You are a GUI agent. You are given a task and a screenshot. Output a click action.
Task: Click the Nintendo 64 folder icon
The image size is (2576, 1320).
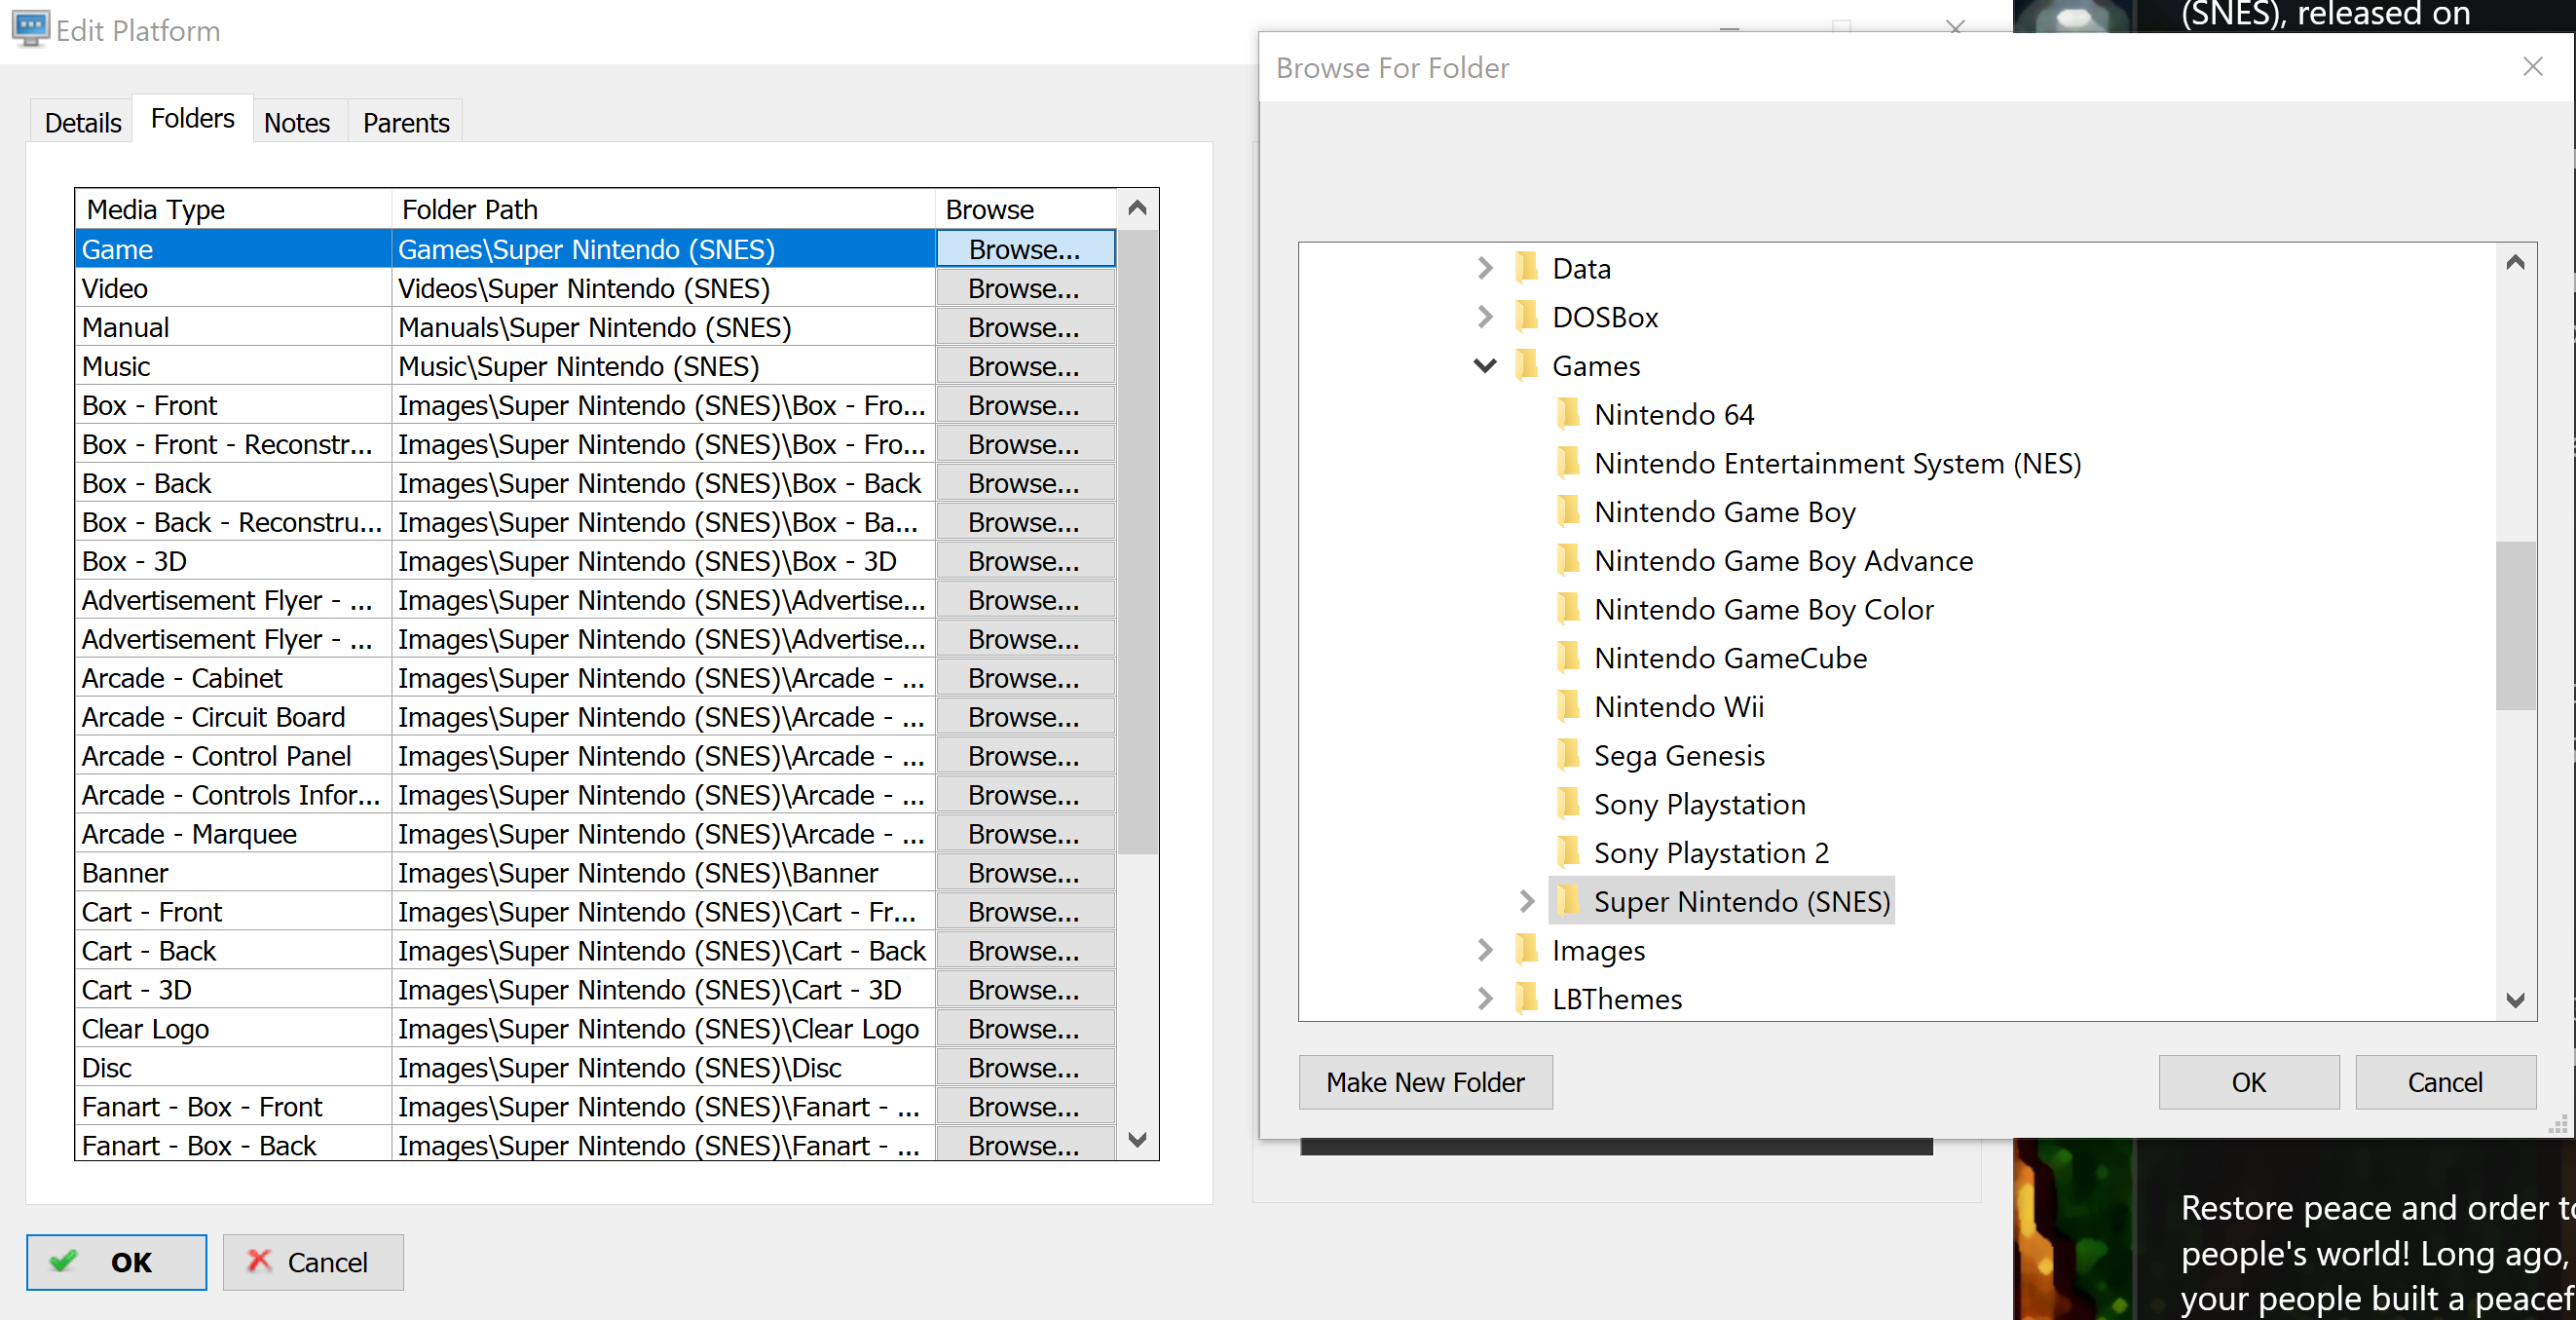coord(1569,414)
